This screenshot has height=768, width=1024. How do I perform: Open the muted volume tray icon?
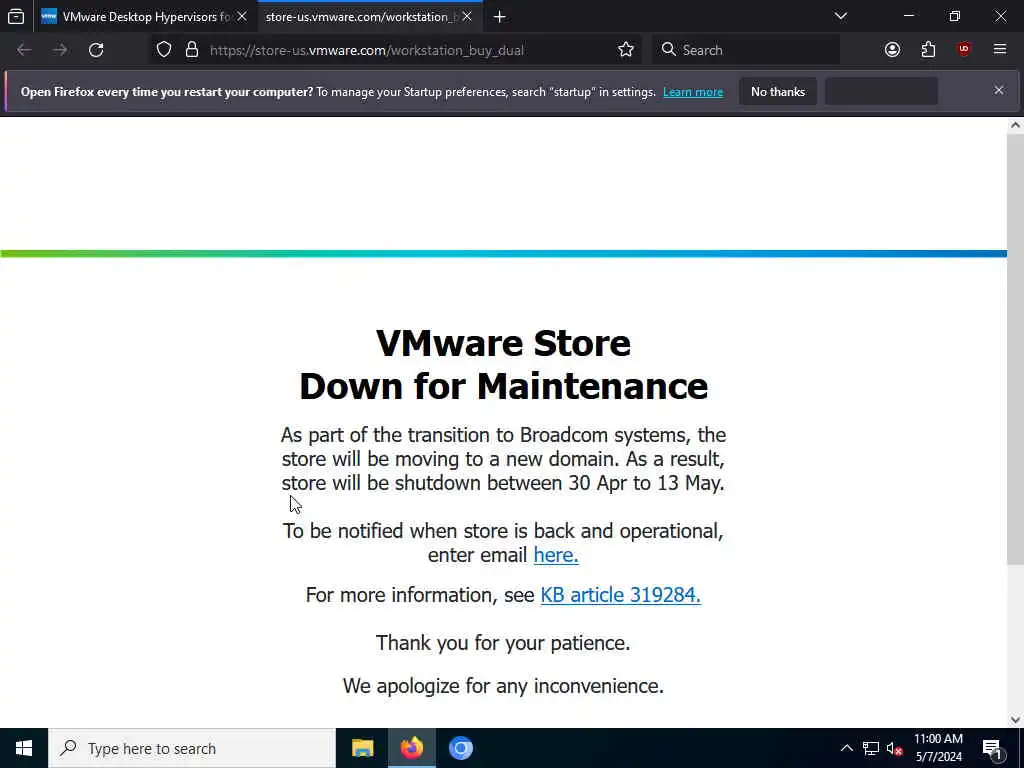pyautogui.click(x=894, y=748)
